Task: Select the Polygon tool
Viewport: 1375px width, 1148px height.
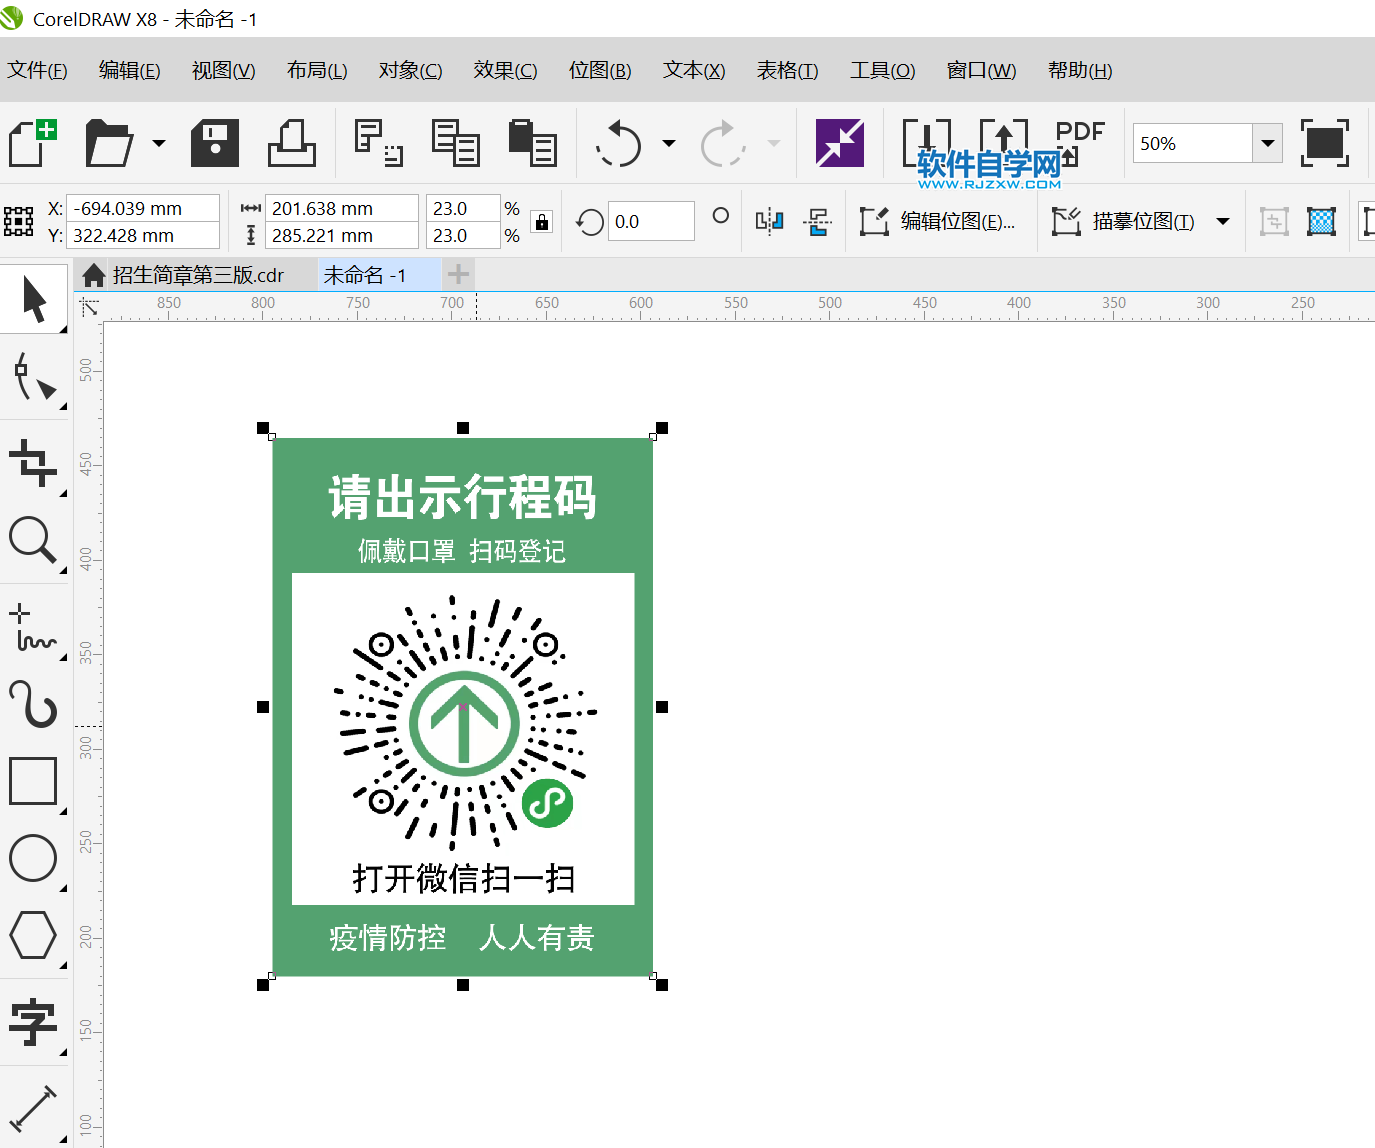Action: [x=33, y=935]
